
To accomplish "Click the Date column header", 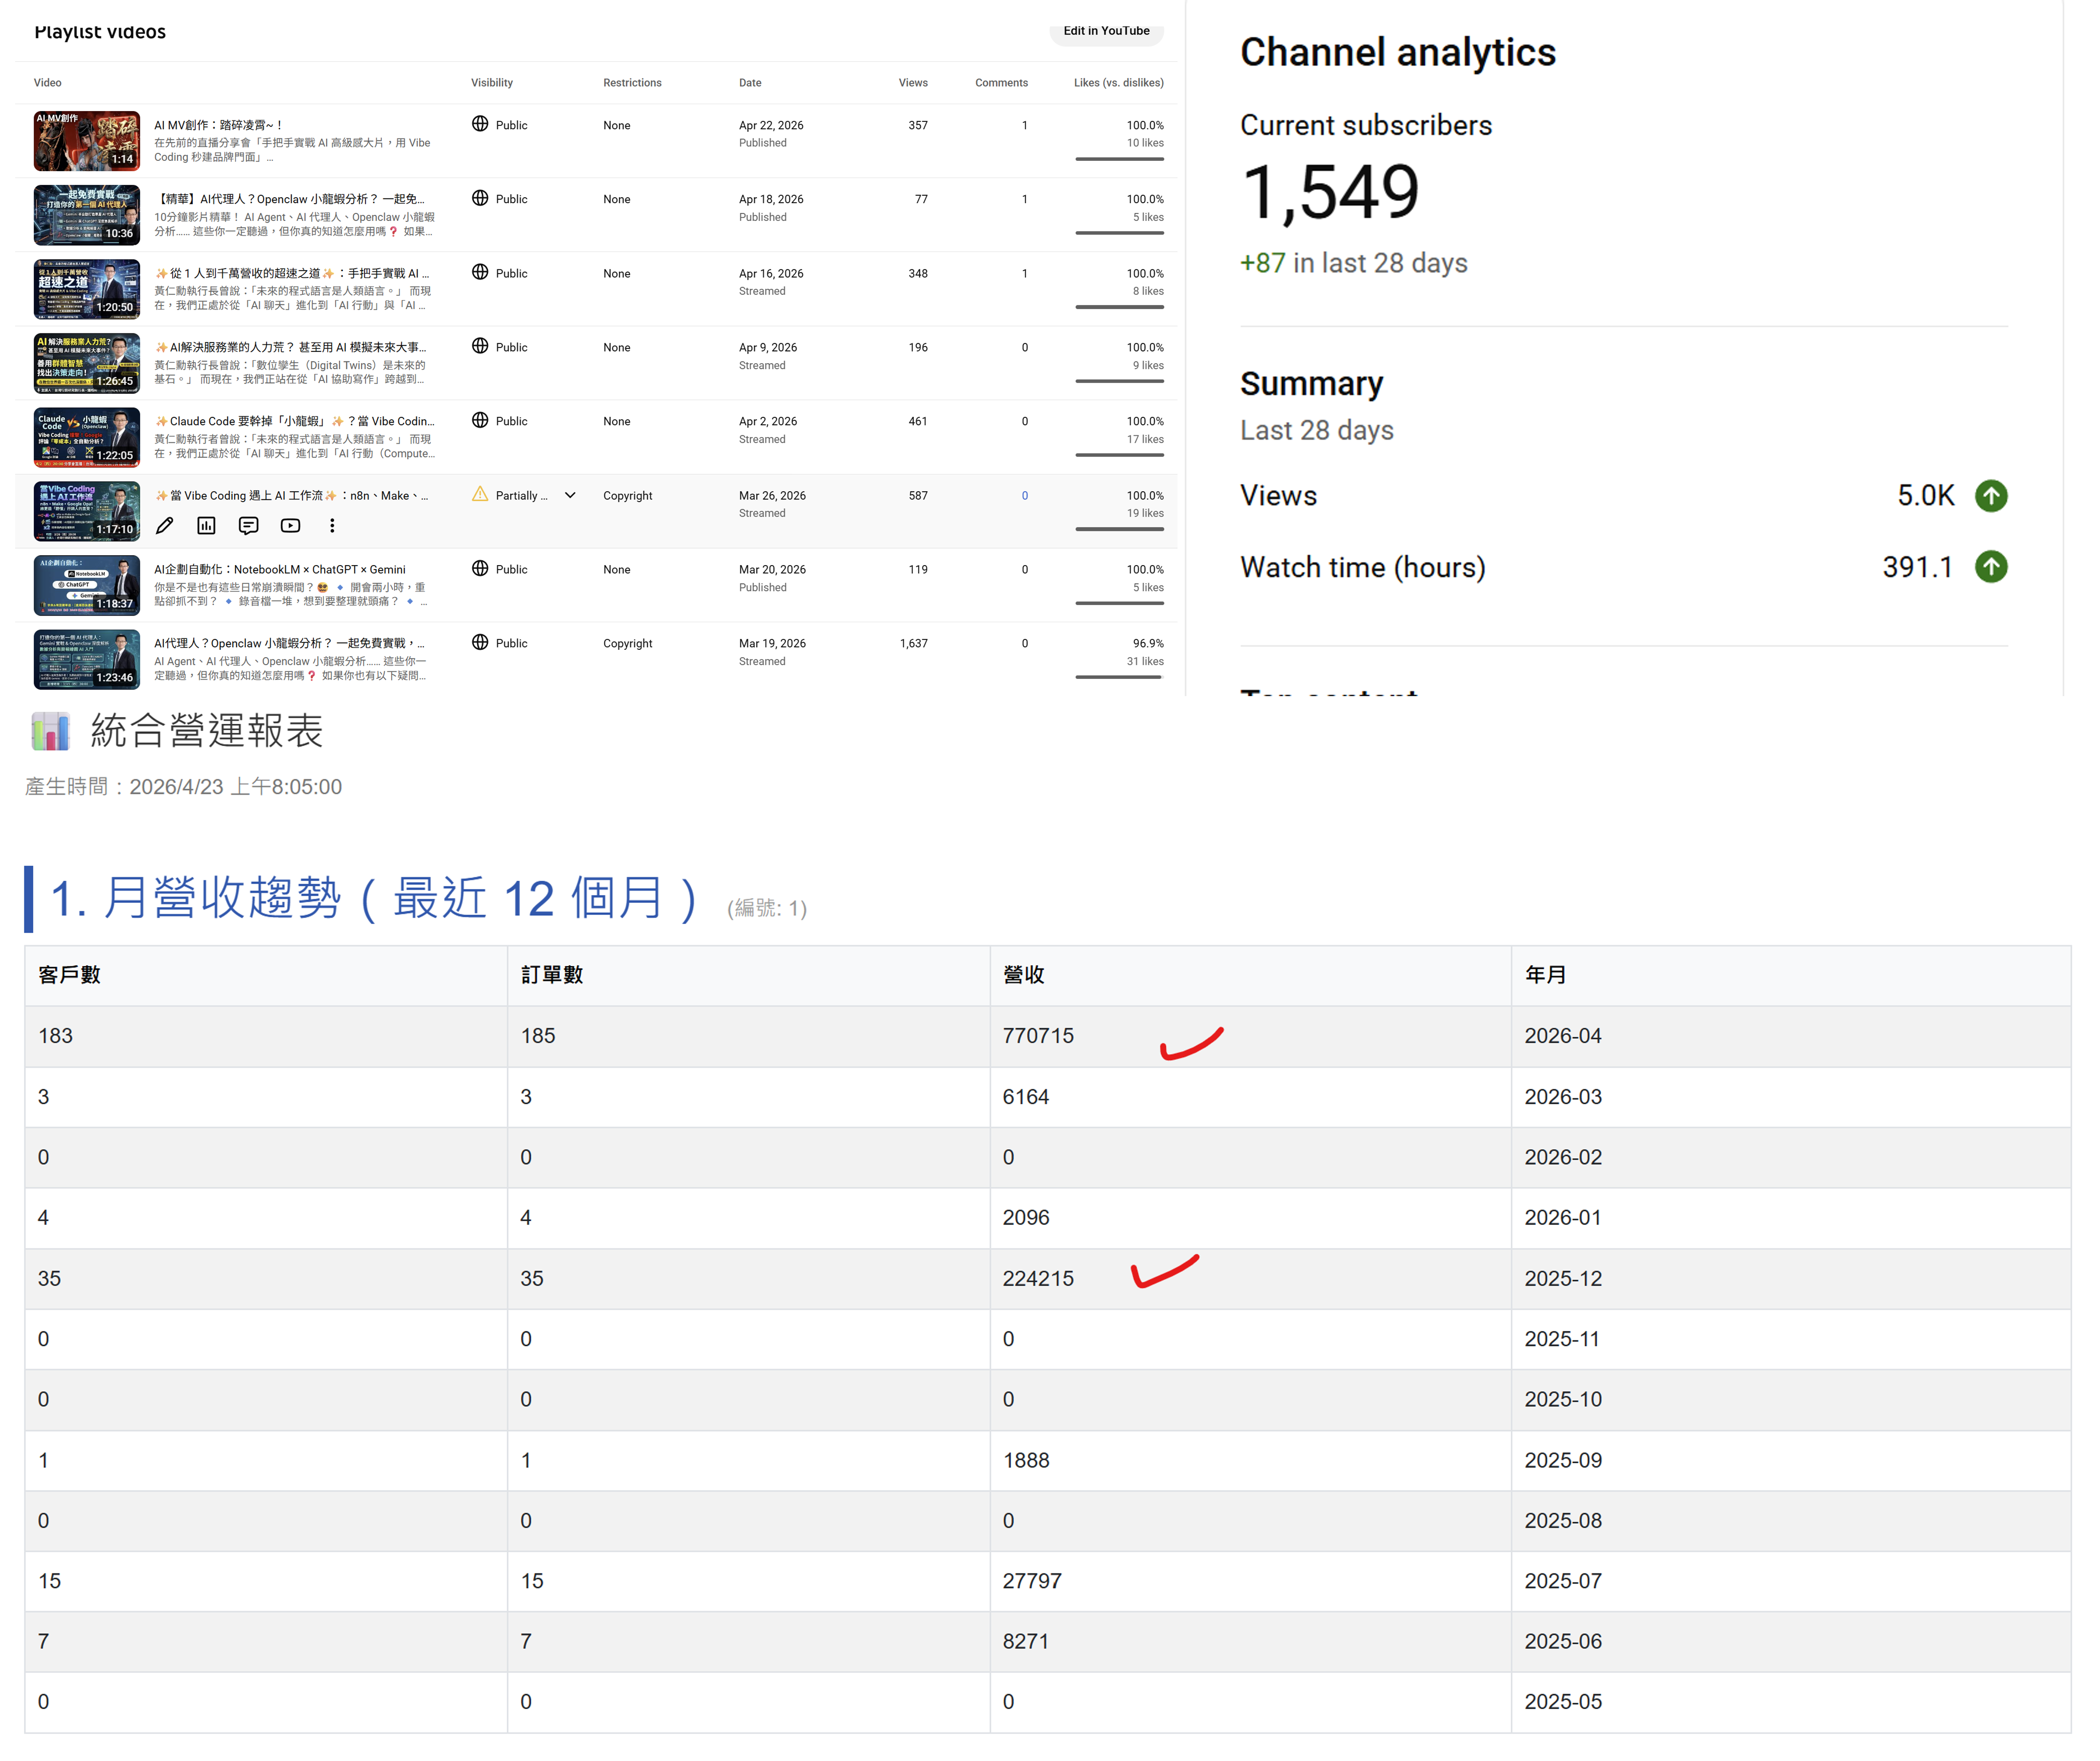I will (x=751, y=83).
